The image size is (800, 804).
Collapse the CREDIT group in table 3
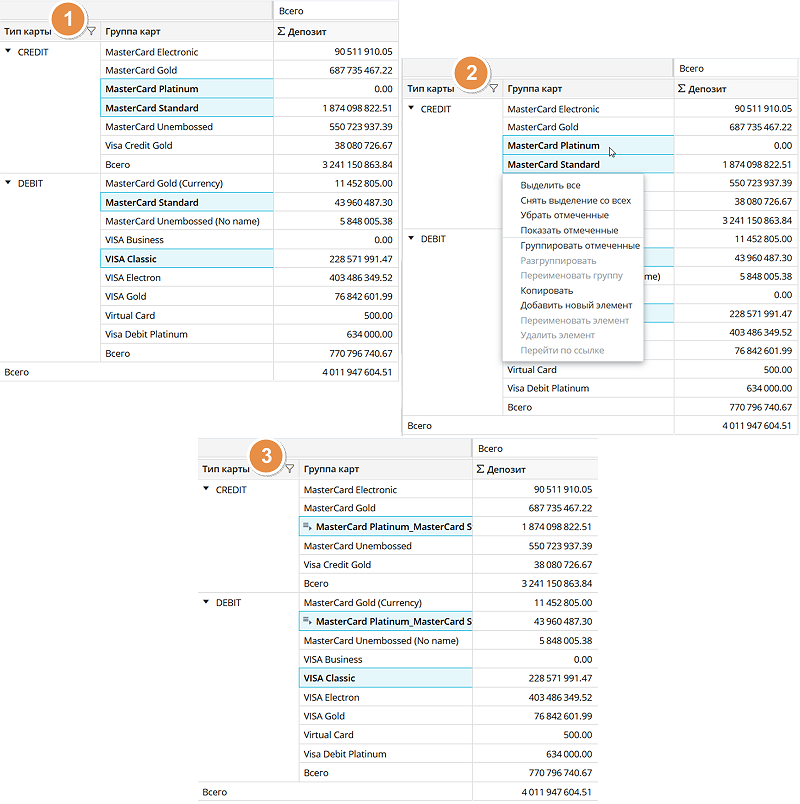pos(206,490)
